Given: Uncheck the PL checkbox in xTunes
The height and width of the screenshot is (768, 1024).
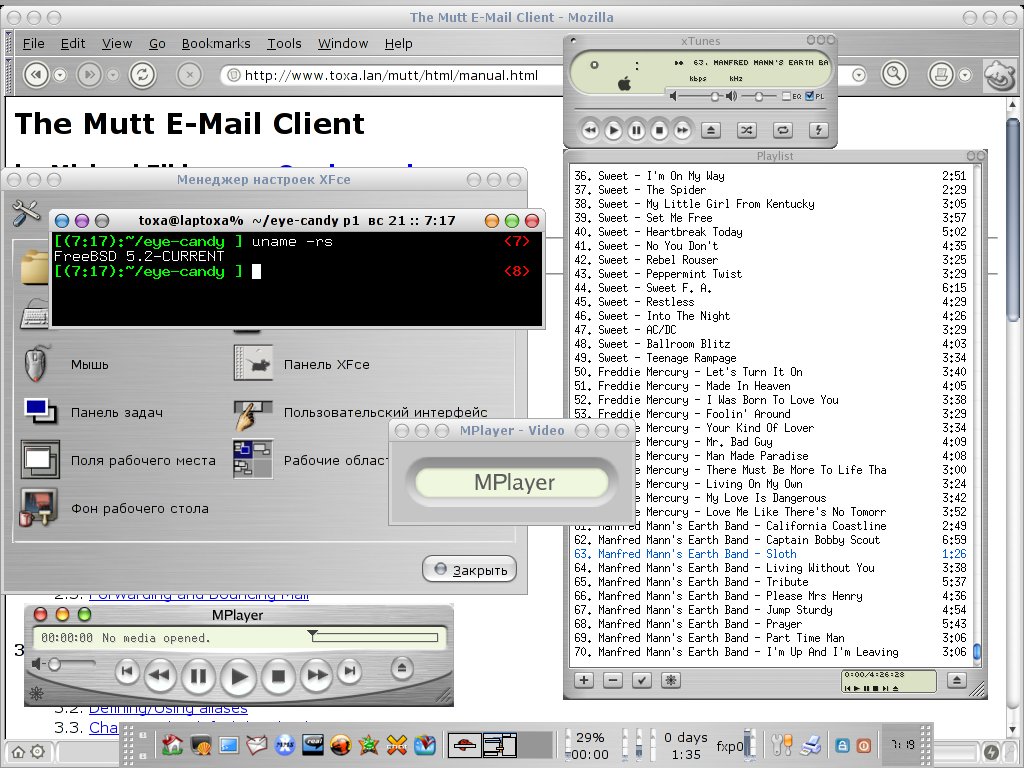Looking at the screenshot, I should (809, 96).
